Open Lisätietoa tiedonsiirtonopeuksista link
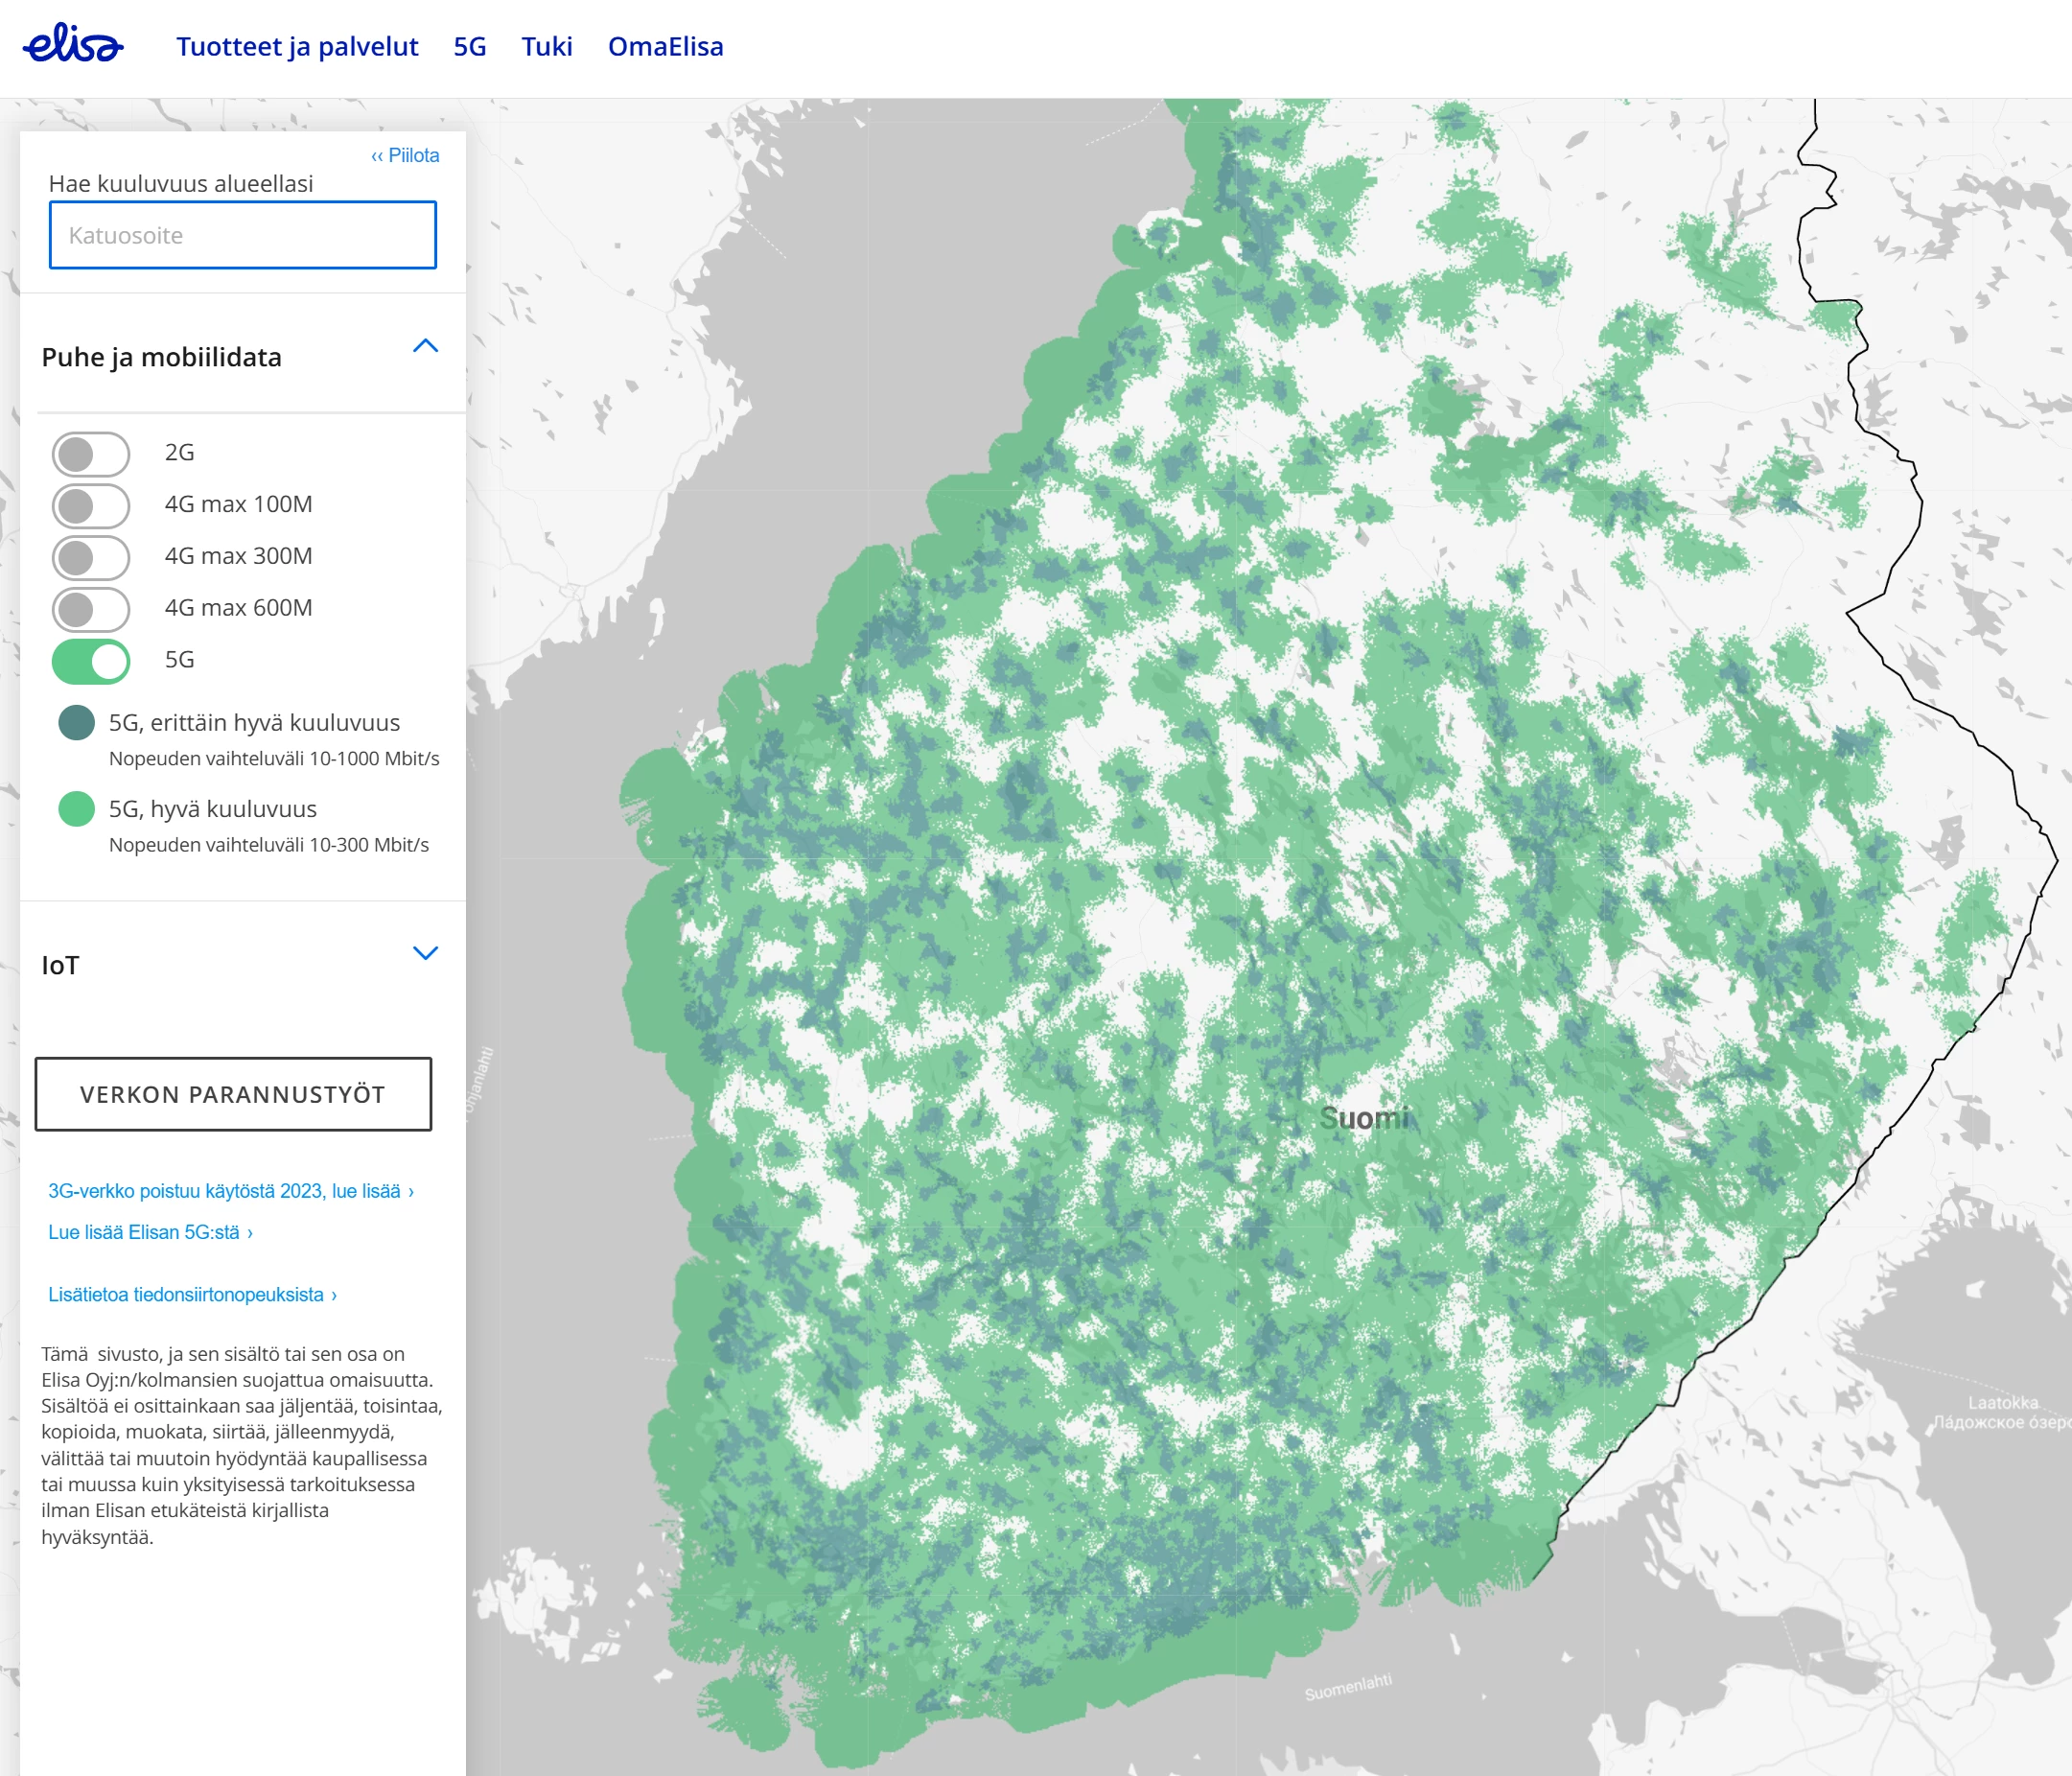This screenshot has width=2072, height=1776. click(x=192, y=1294)
